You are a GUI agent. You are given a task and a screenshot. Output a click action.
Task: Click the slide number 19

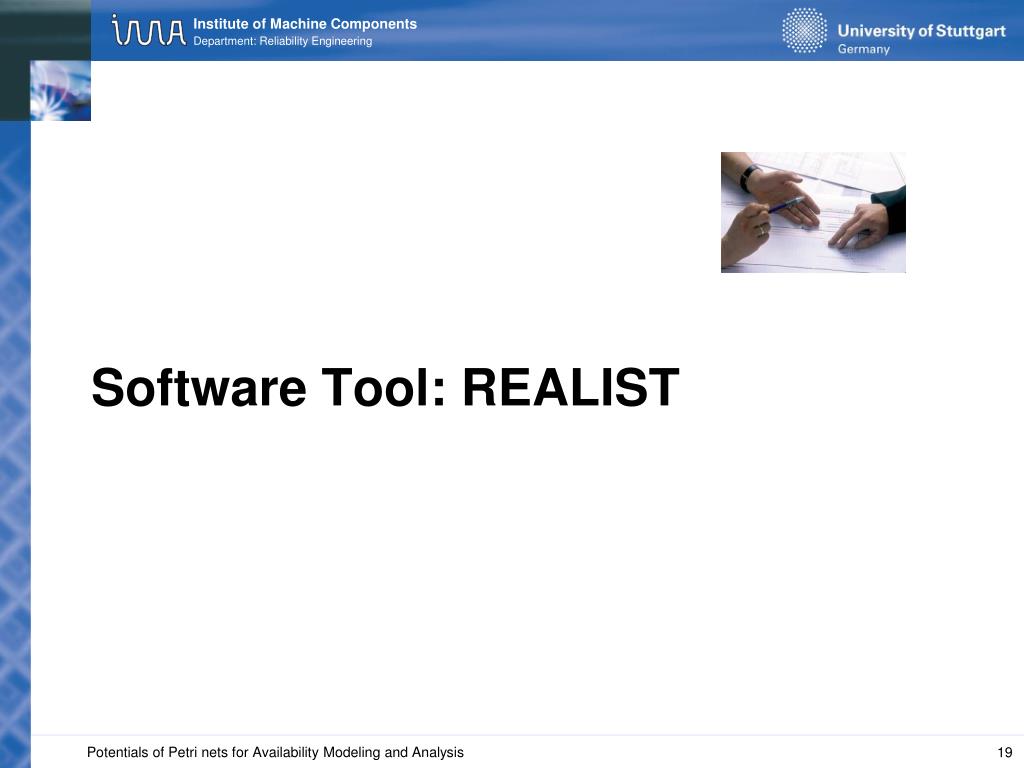[x=1004, y=752]
